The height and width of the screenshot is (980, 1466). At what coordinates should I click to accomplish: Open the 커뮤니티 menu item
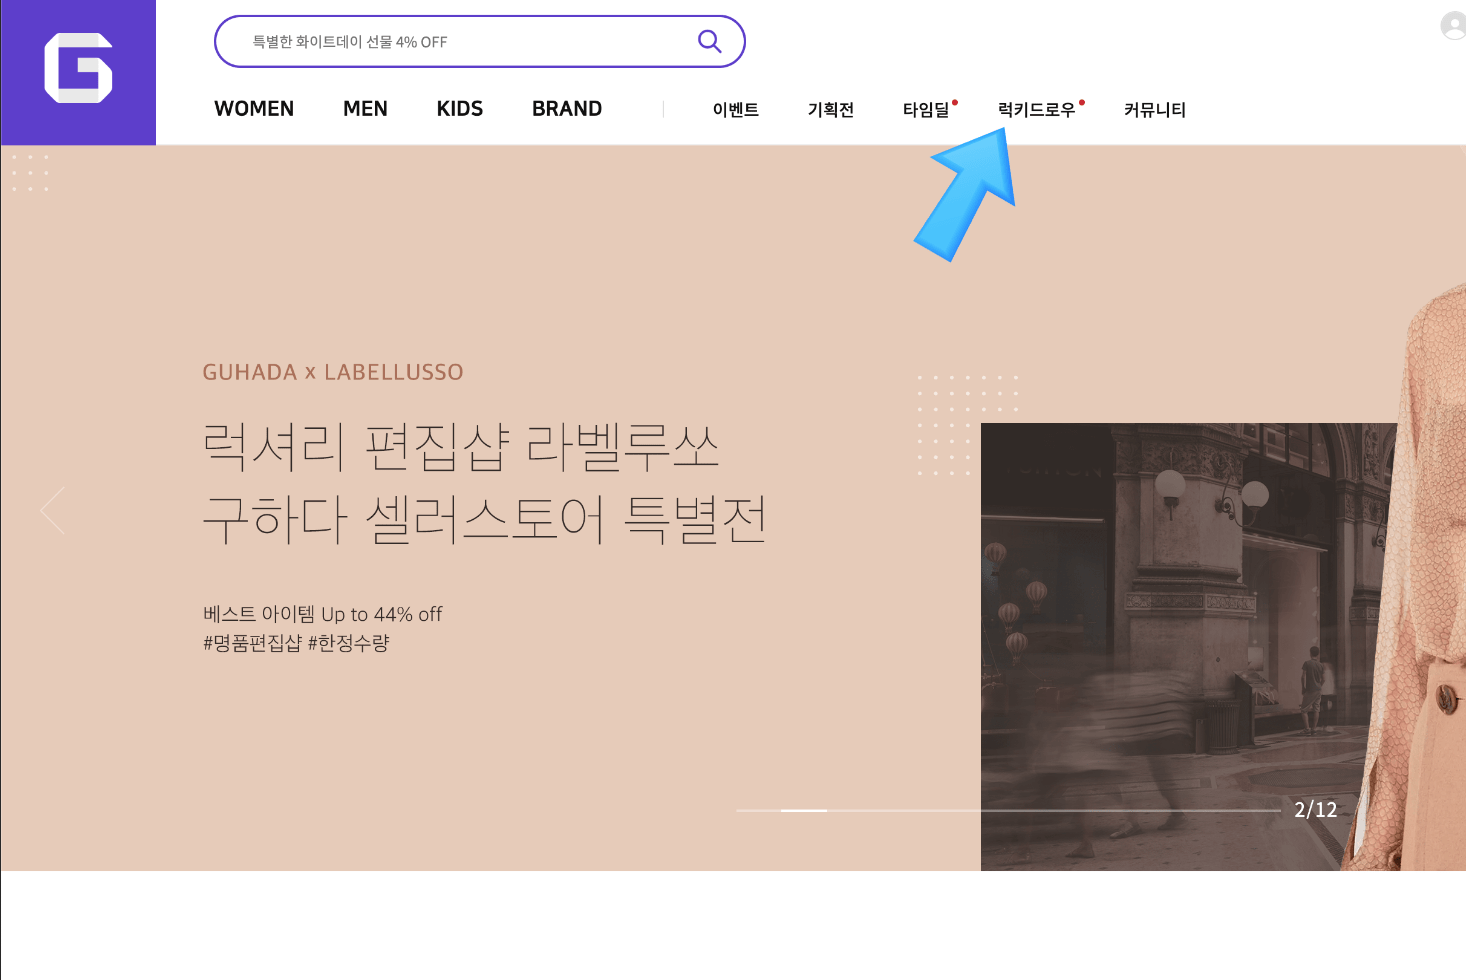pos(1155,110)
